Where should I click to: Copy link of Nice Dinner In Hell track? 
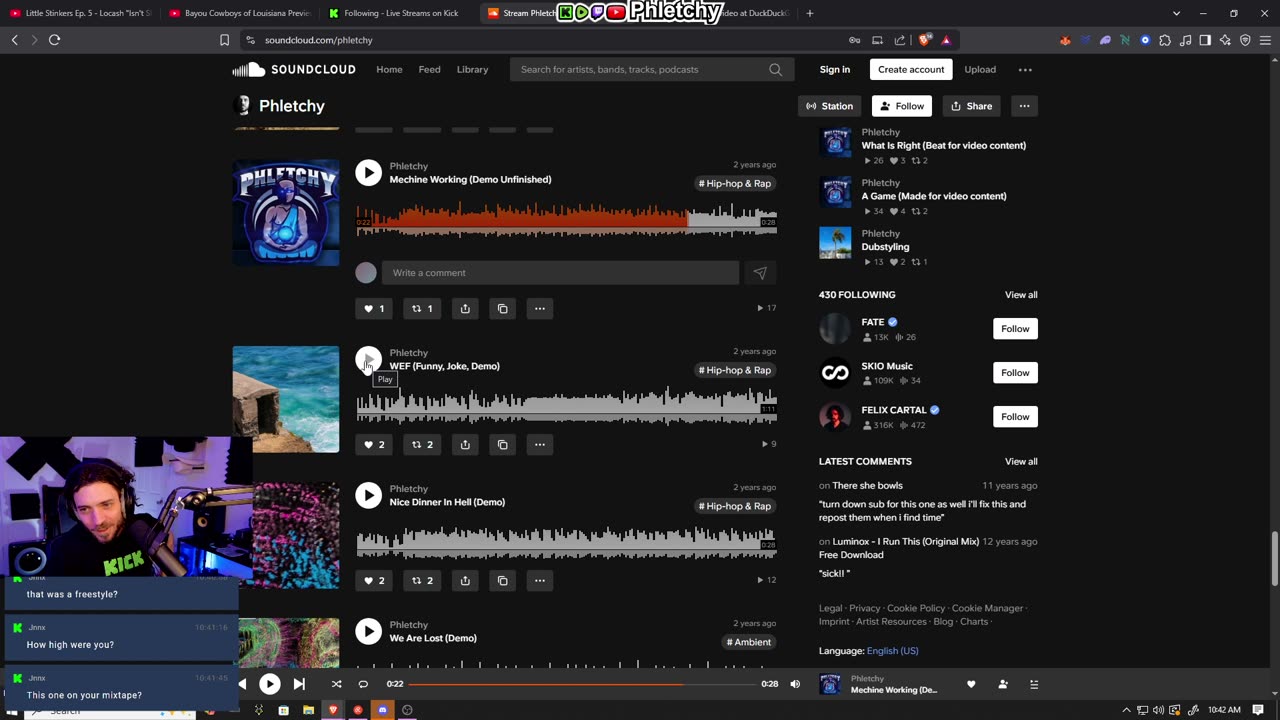click(x=502, y=580)
